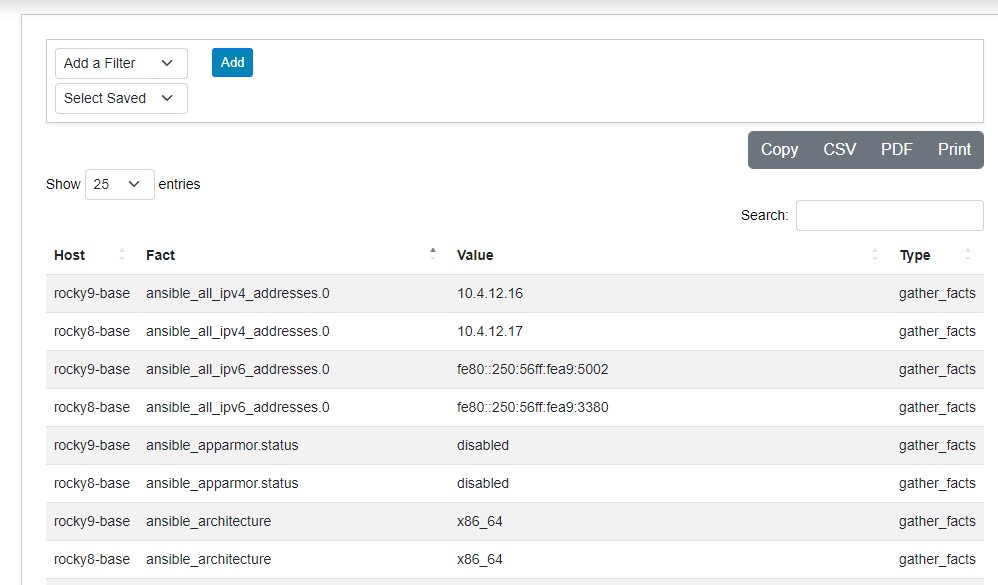Click the first ansible_apparmor.status fact cell
The height and width of the screenshot is (585, 998).
tap(222, 445)
